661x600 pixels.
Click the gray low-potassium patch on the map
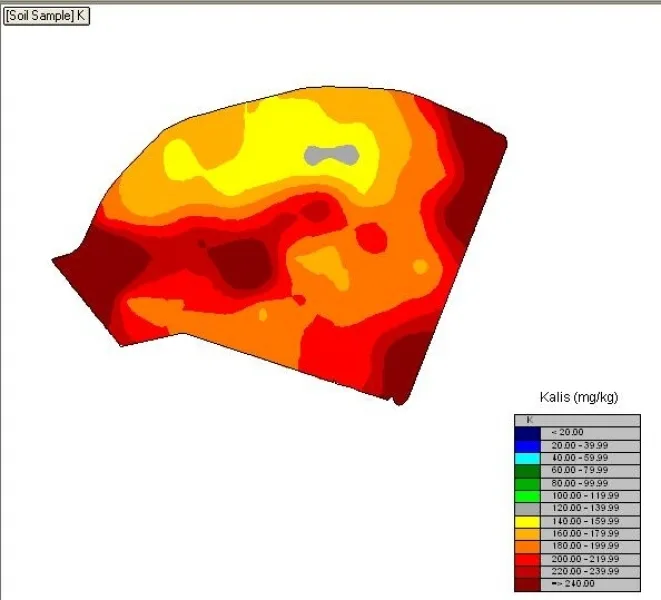(331, 155)
